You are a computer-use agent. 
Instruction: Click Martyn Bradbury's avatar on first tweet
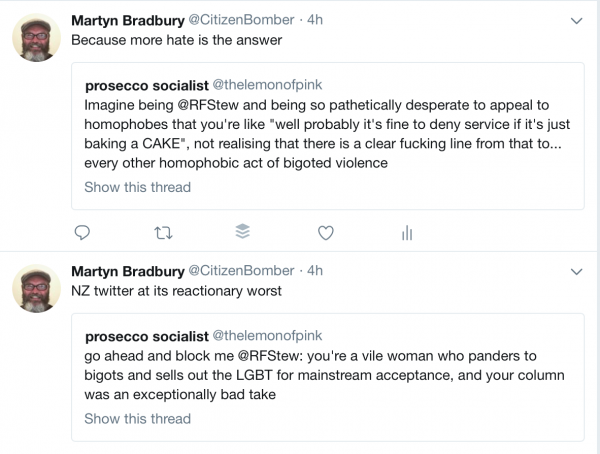pyautogui.click(x=37, y=40)
